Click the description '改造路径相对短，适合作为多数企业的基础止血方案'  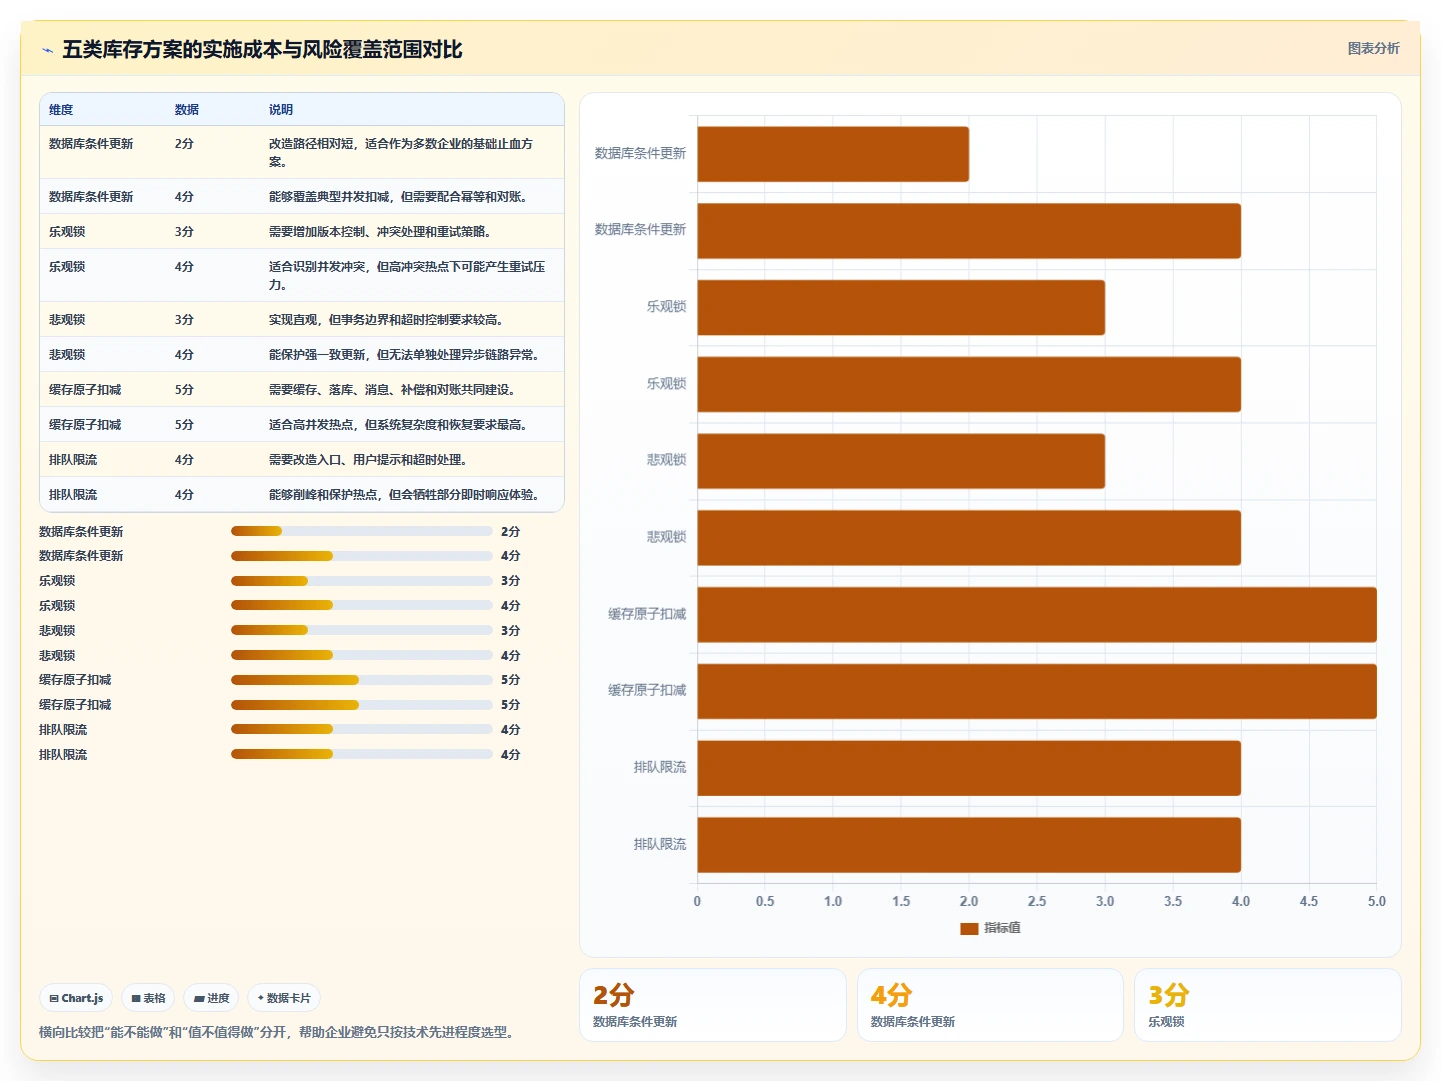(401, 152)
